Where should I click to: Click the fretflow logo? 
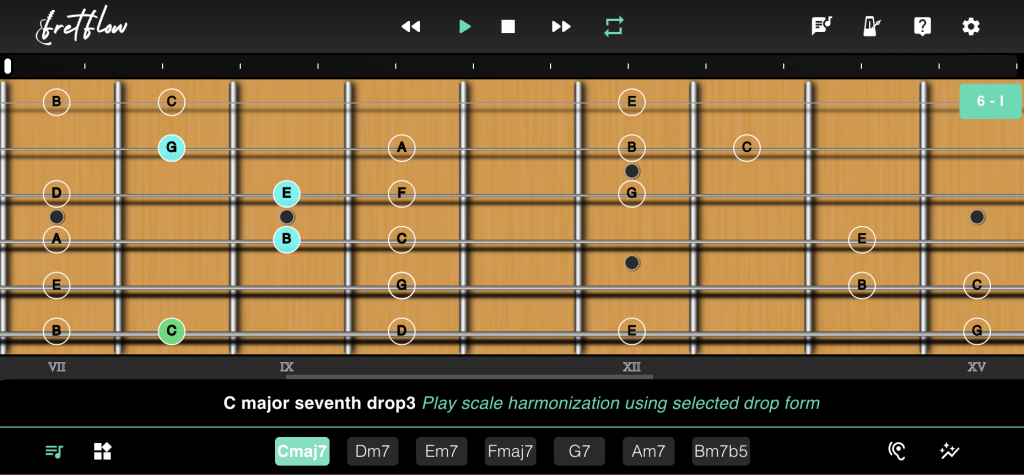click(x=82, y=27)
